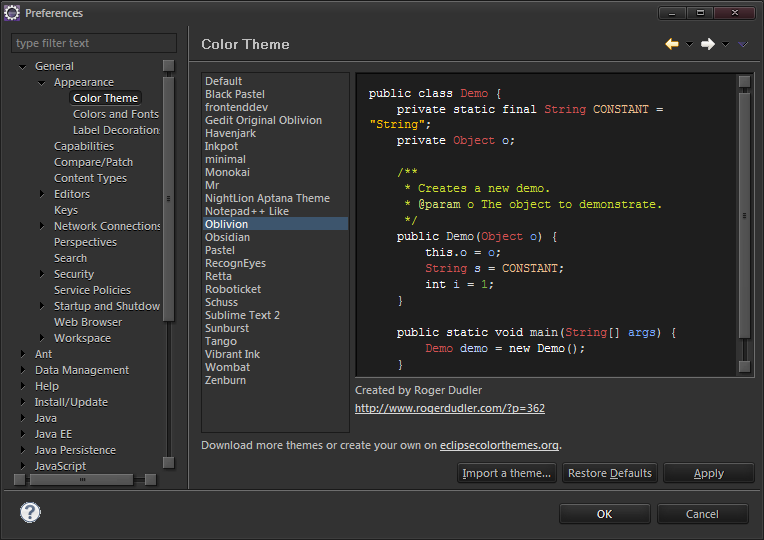Click the back navigation arrow icon
764x540 pixels.
(672, 44)
